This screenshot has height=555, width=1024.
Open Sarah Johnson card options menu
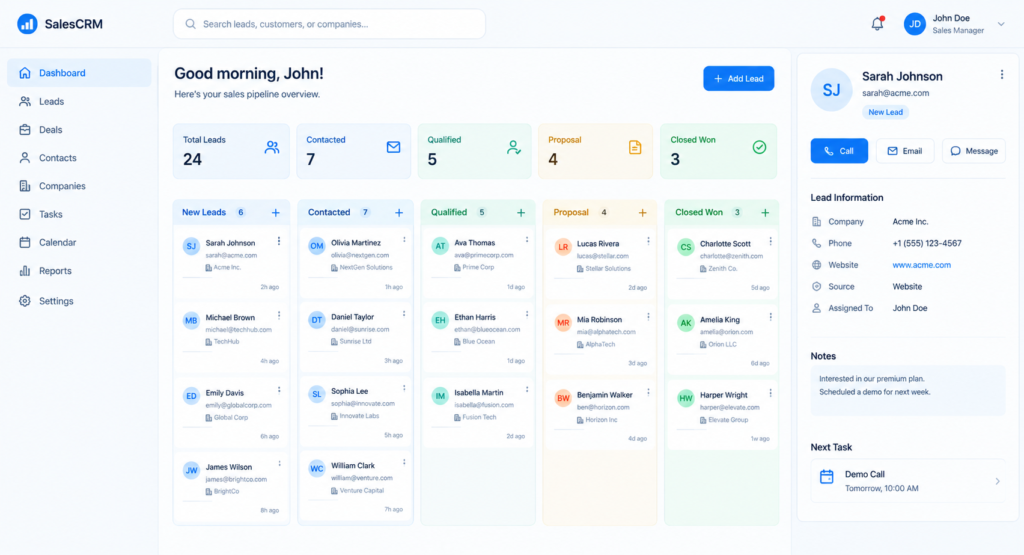279,241
